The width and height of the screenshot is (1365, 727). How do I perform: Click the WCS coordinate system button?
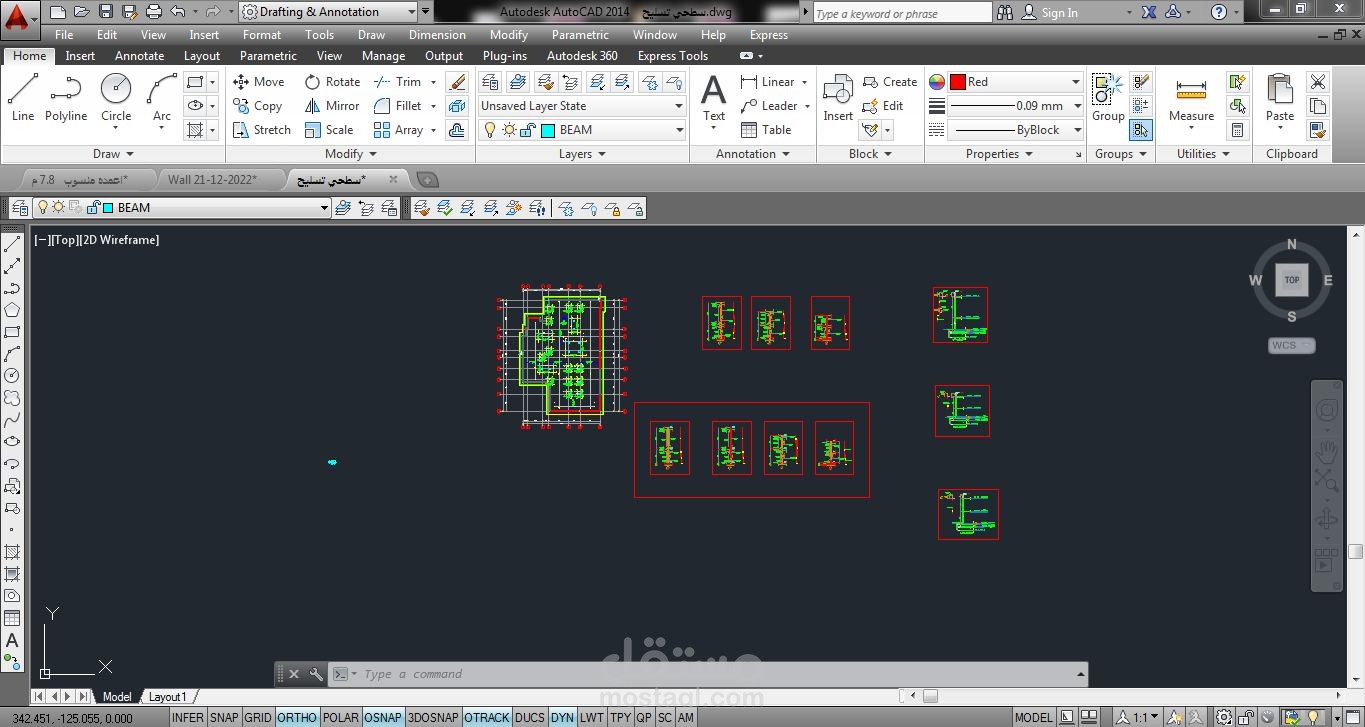1291,345
